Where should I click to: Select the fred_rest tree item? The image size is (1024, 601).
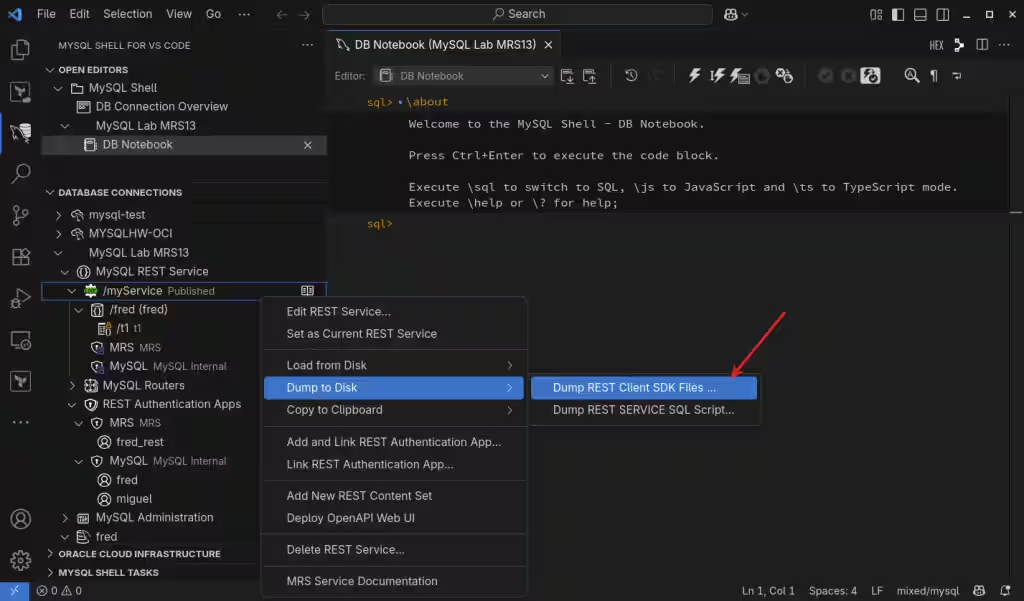[x=140, y=442]
